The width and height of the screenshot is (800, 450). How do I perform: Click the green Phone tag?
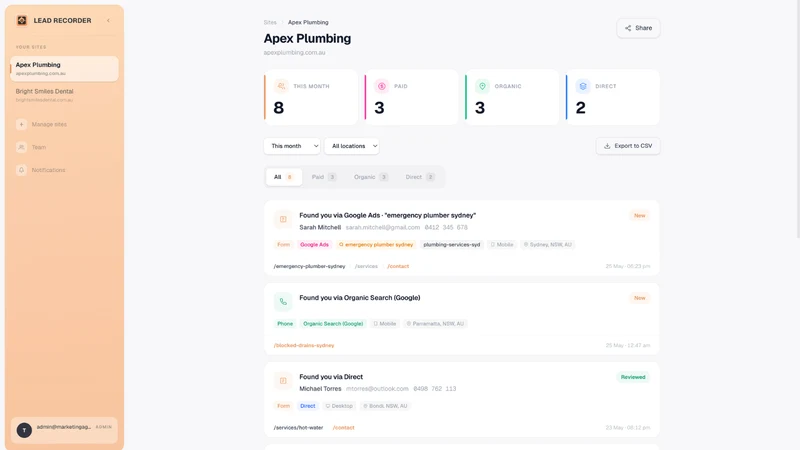tap(285, 324)
